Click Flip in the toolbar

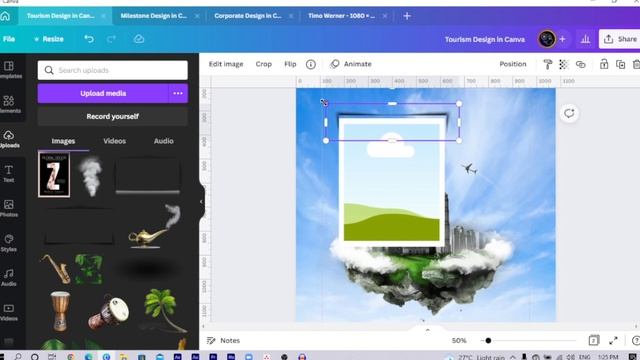(290, 64)
